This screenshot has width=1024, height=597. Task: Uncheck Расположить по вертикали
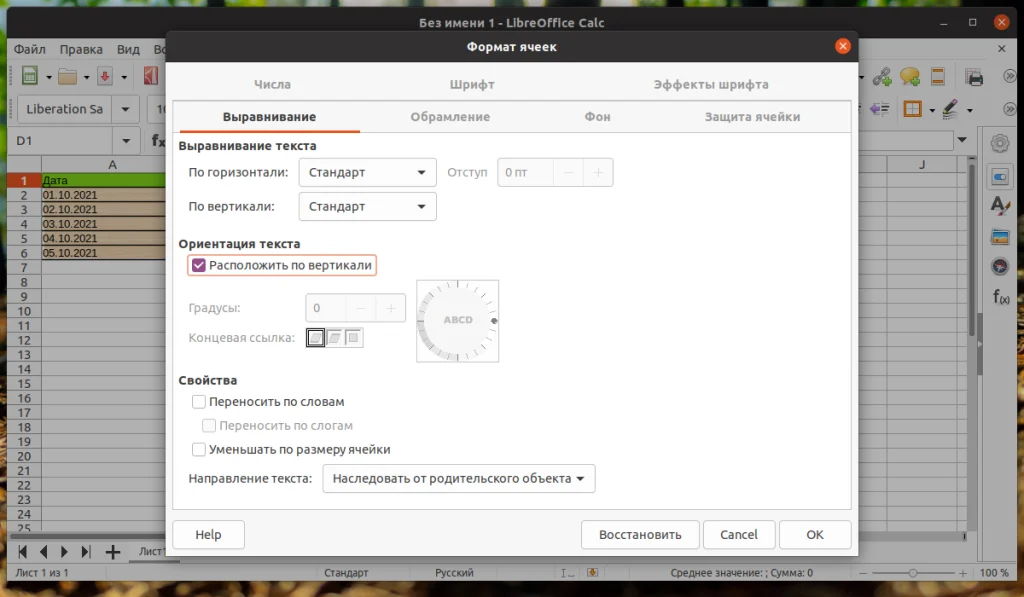click(197, 265)
